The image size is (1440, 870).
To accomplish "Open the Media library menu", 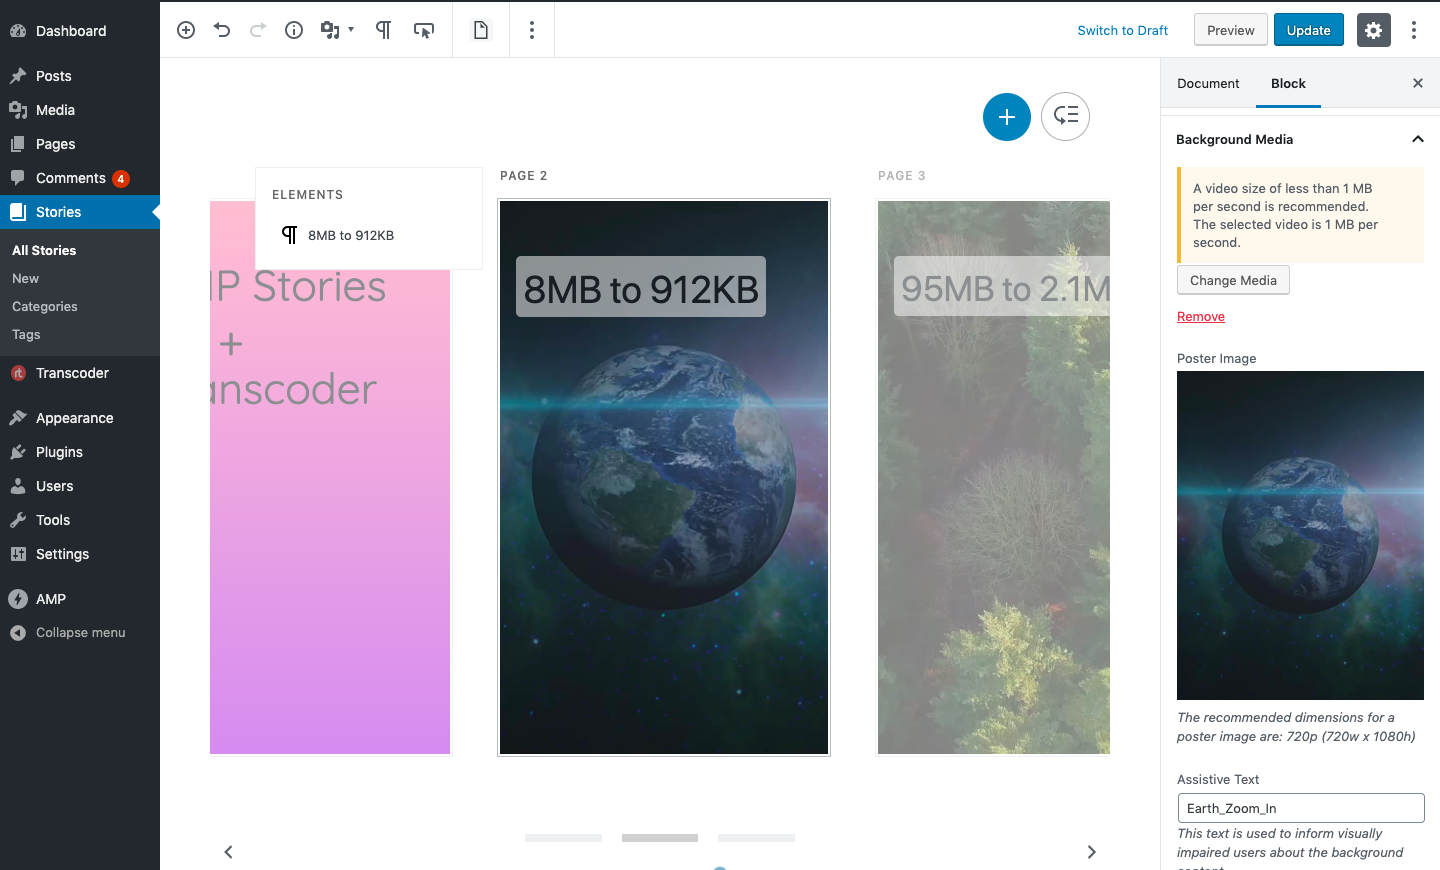I will 80,110.
